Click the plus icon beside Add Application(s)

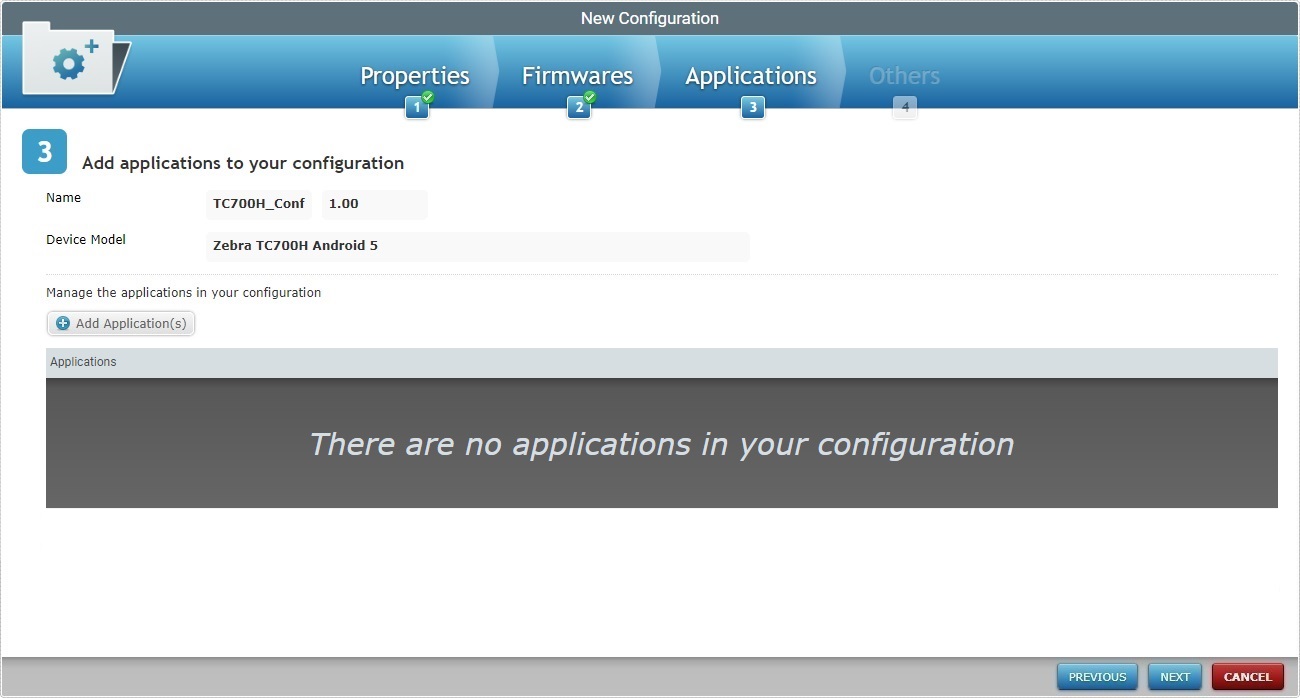[x=61, y=323]
